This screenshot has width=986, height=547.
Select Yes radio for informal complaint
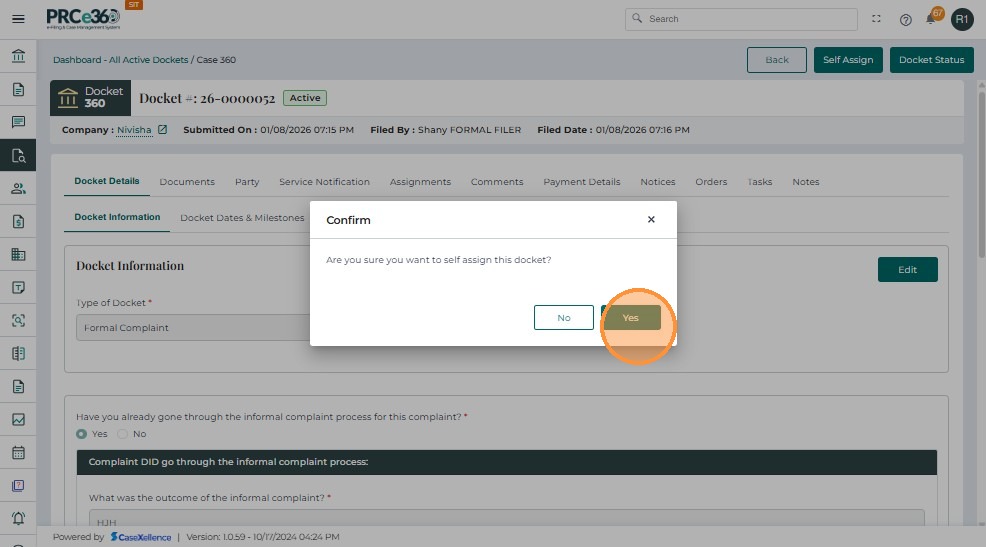click(82, 434)
